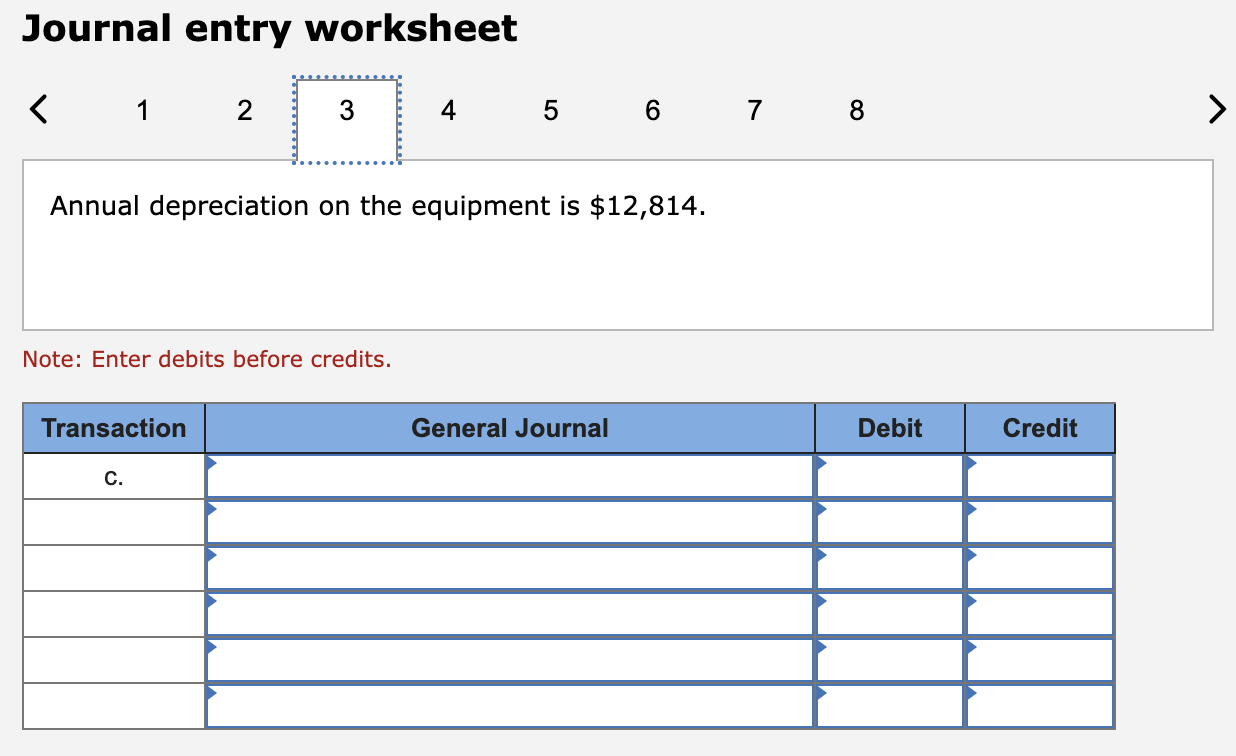Click the Debit field in third row
Screen dimensions: 1236x756
pyautogui.click(x=890, y=568)
